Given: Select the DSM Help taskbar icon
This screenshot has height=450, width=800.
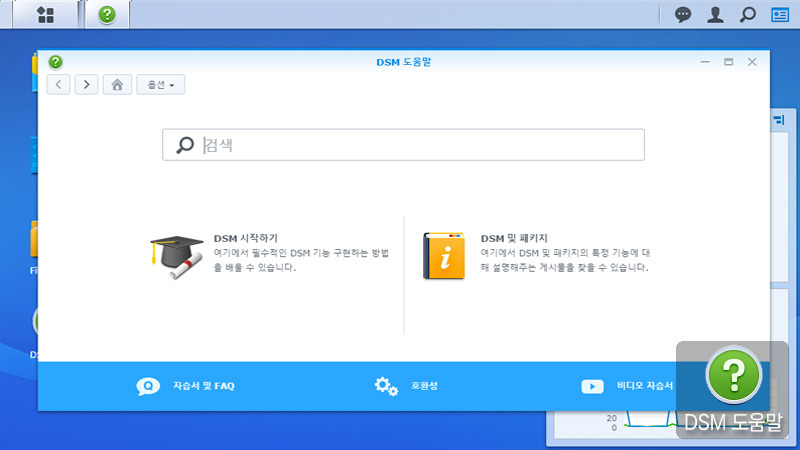Looking at the screenshot, I should (107, 15).
